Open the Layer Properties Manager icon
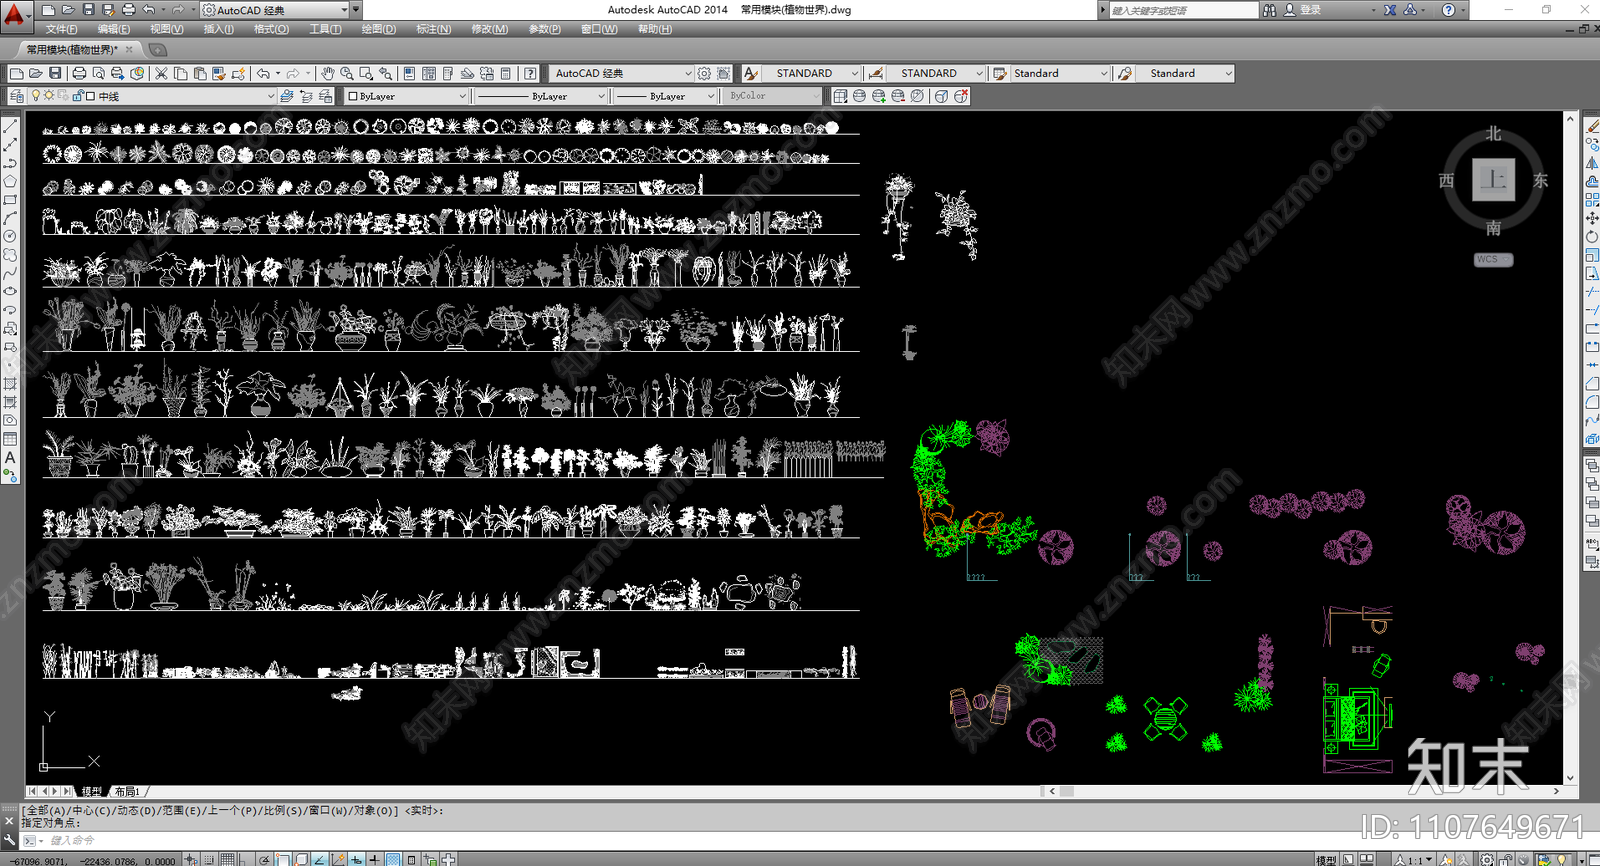1600x866 pixels. tap(16, 96)
